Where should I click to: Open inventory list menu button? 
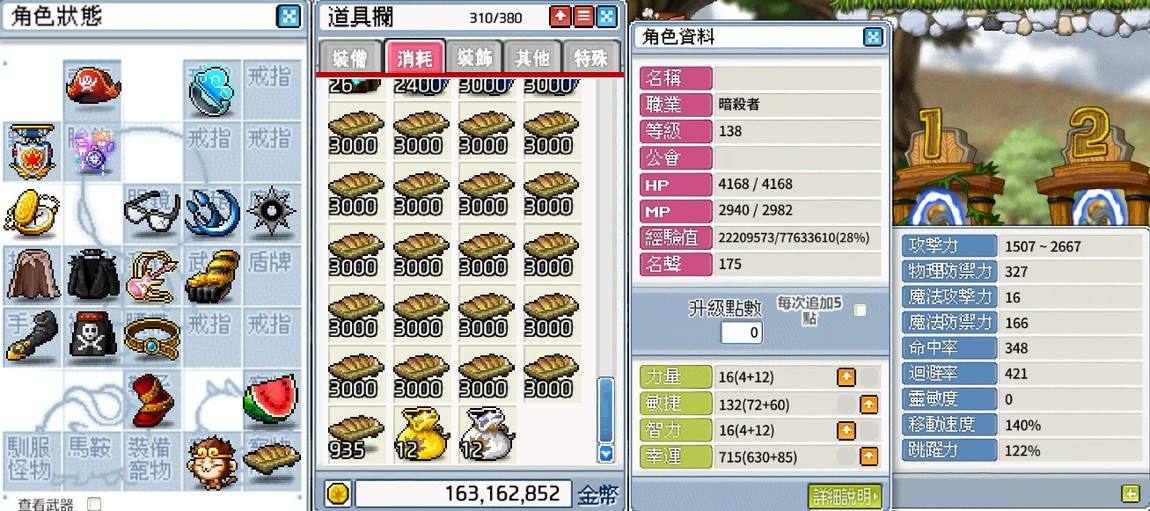pos(583,17)
